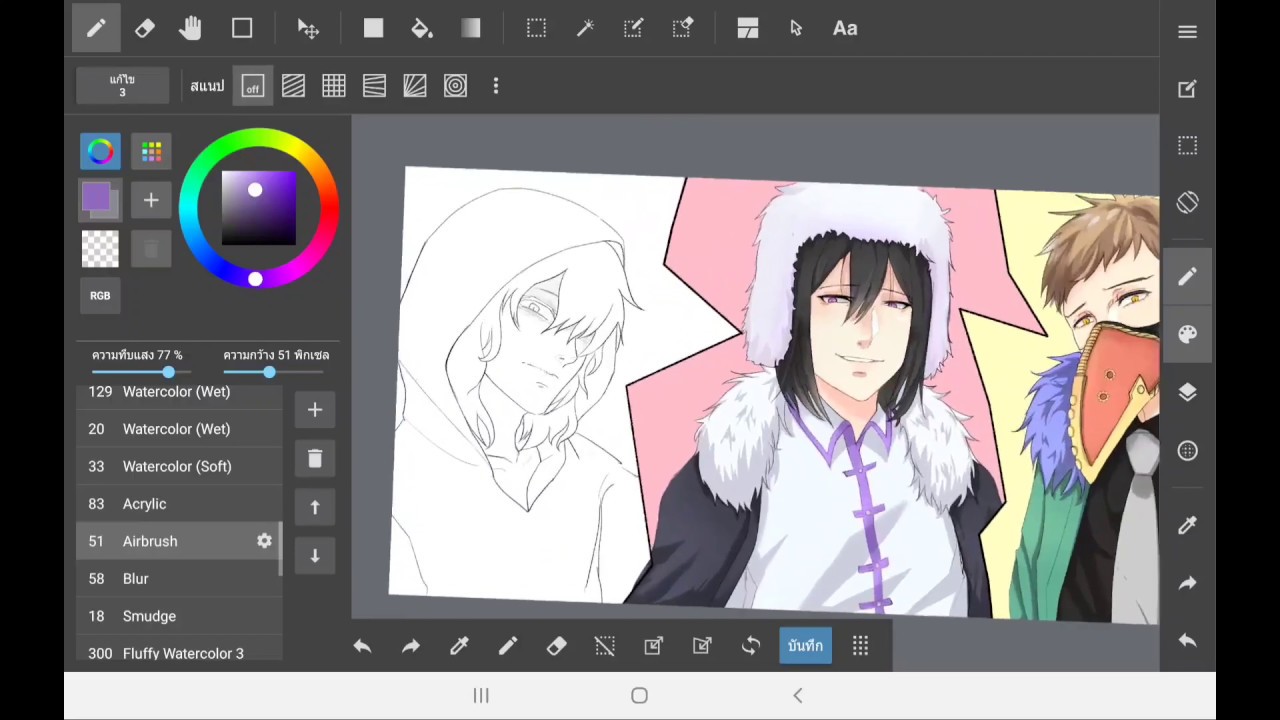
Task: Tap the Android home button
Action: coord(640,696)
